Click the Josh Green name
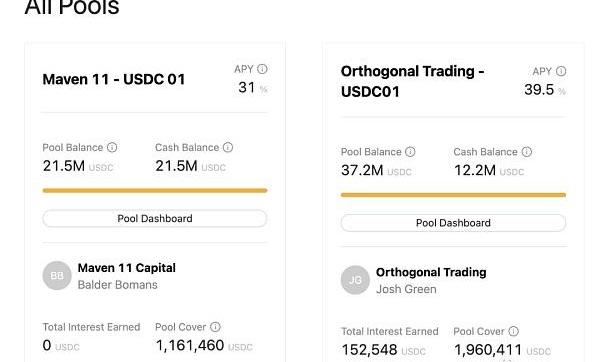Image resolution: width=600 pixels, height=362 pixels. click(x=406, y=289)
